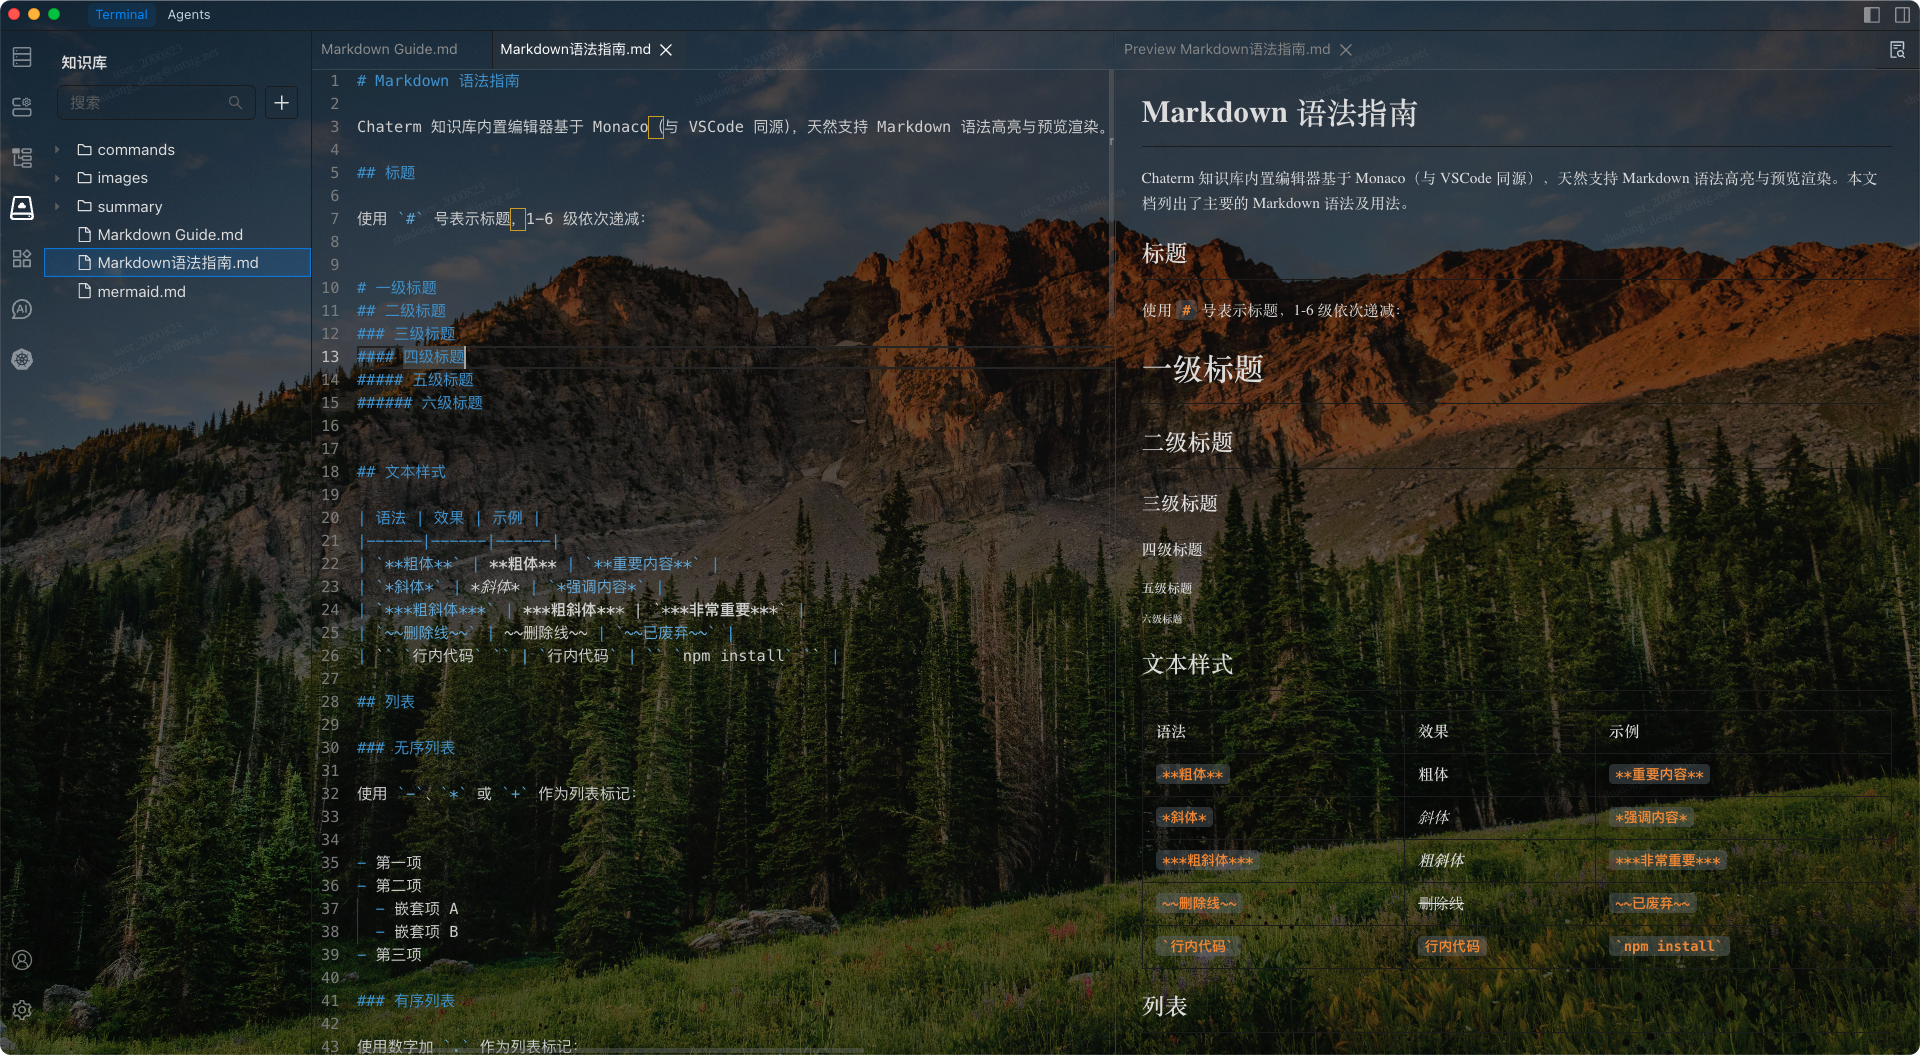Click the plus button to add knowledge file

[282, 102]
